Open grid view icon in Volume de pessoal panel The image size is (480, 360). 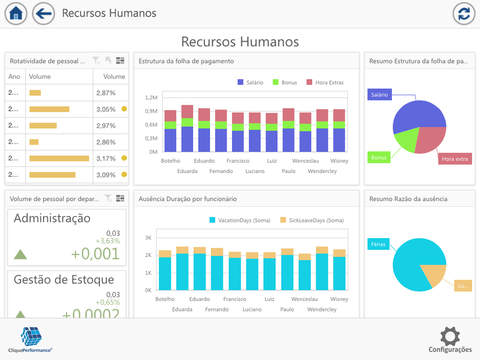tap(120, 198)
